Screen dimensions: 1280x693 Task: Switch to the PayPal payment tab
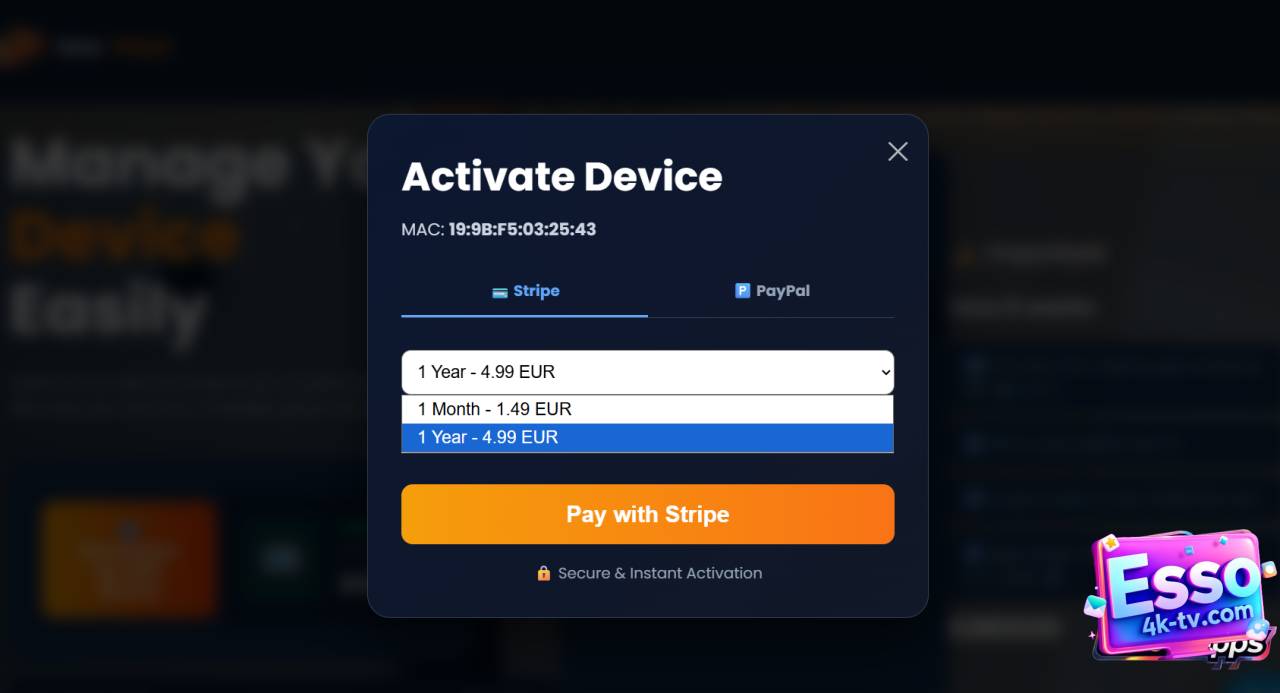tap(771, 291)
